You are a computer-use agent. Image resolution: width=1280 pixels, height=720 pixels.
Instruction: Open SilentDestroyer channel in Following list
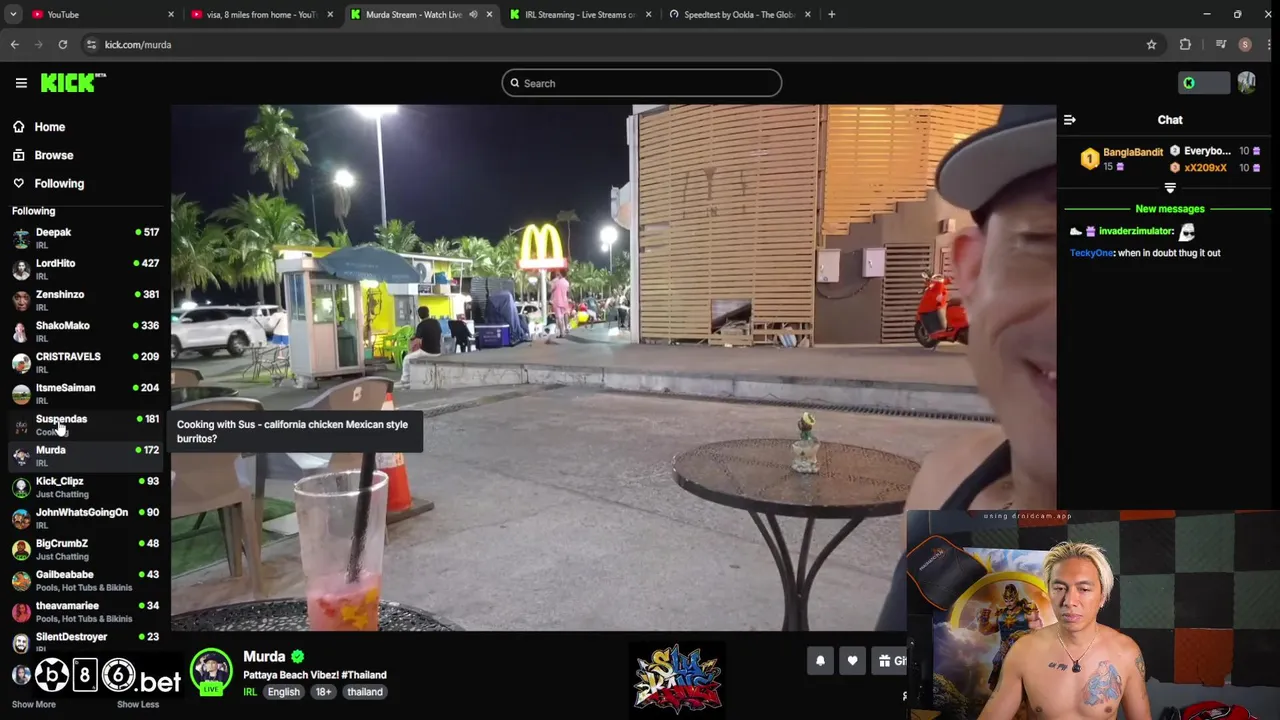point(85,642)
